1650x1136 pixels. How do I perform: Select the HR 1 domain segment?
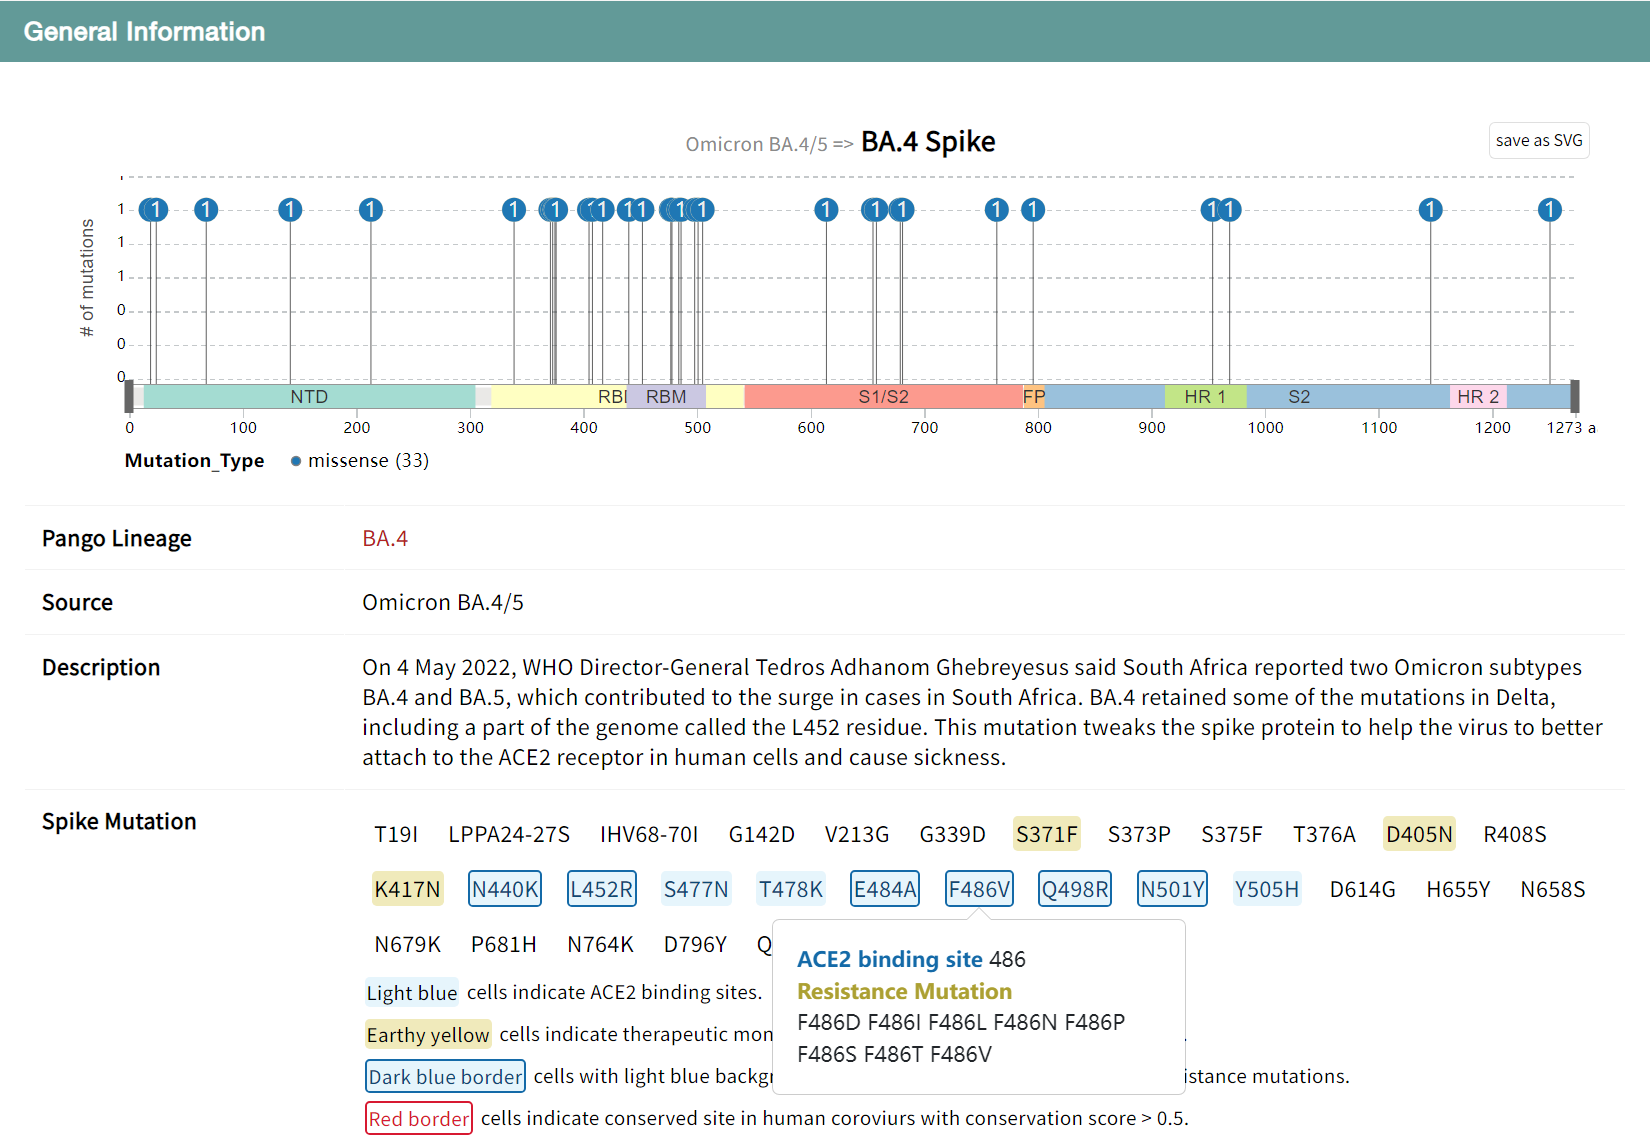(1204, 397)
